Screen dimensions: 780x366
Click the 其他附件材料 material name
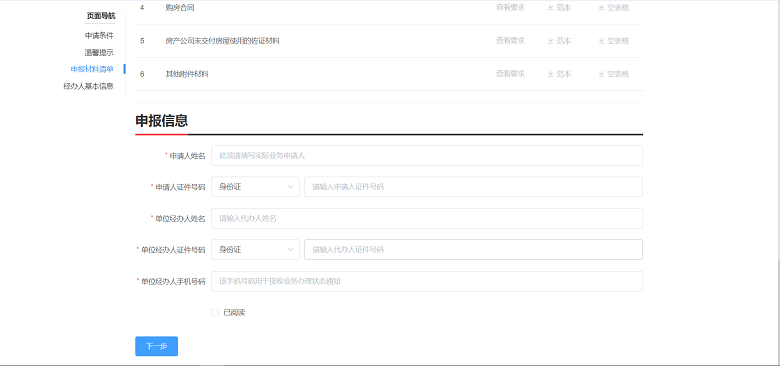[187, 74]
